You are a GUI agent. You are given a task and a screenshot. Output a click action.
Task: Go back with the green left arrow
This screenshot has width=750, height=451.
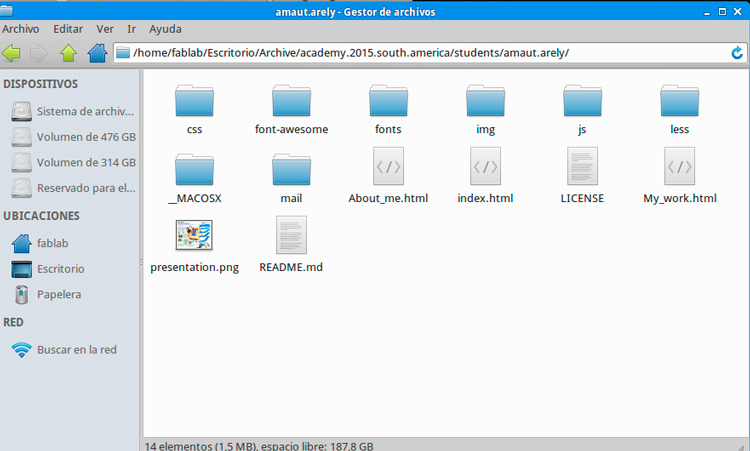click(11, 53)
